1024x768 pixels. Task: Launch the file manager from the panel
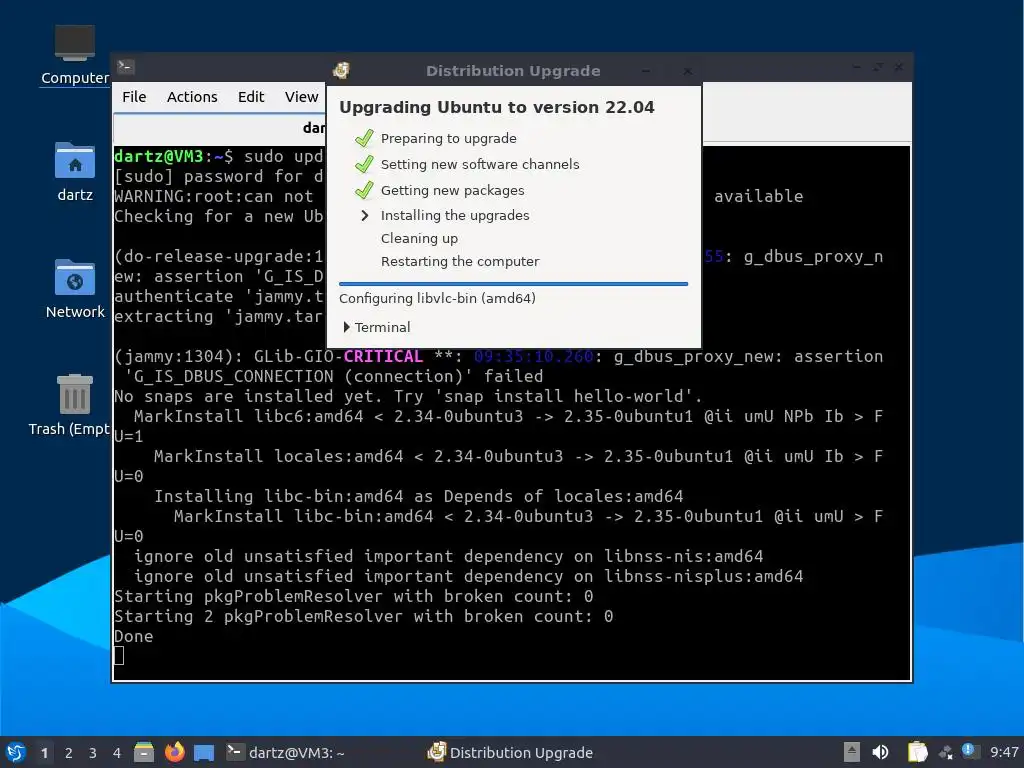tap(144, 752)
